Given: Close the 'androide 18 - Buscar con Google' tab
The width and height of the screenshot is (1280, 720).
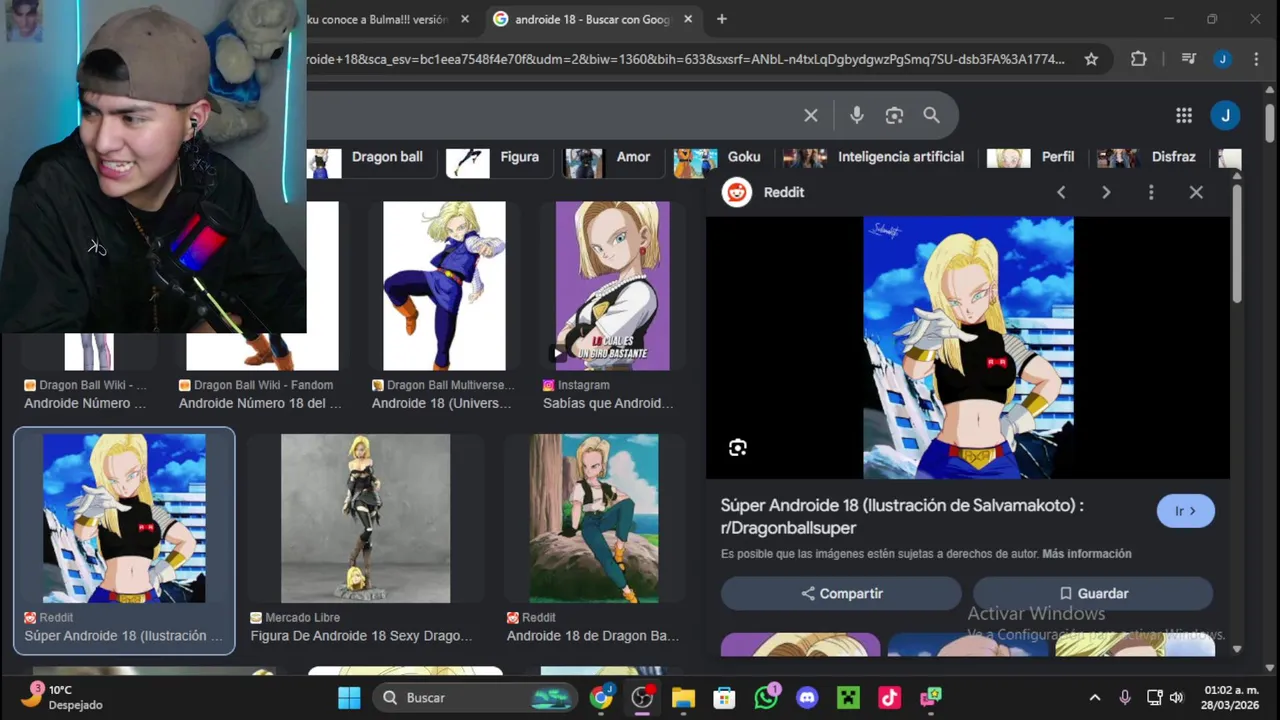Looking at the screenshot, I should point(688,19).
